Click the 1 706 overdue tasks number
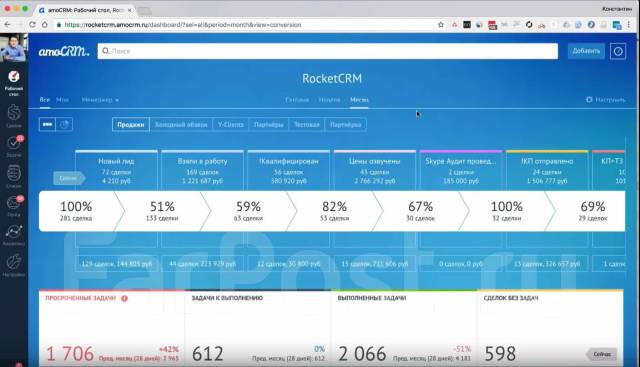 click(x=70, y=354)
